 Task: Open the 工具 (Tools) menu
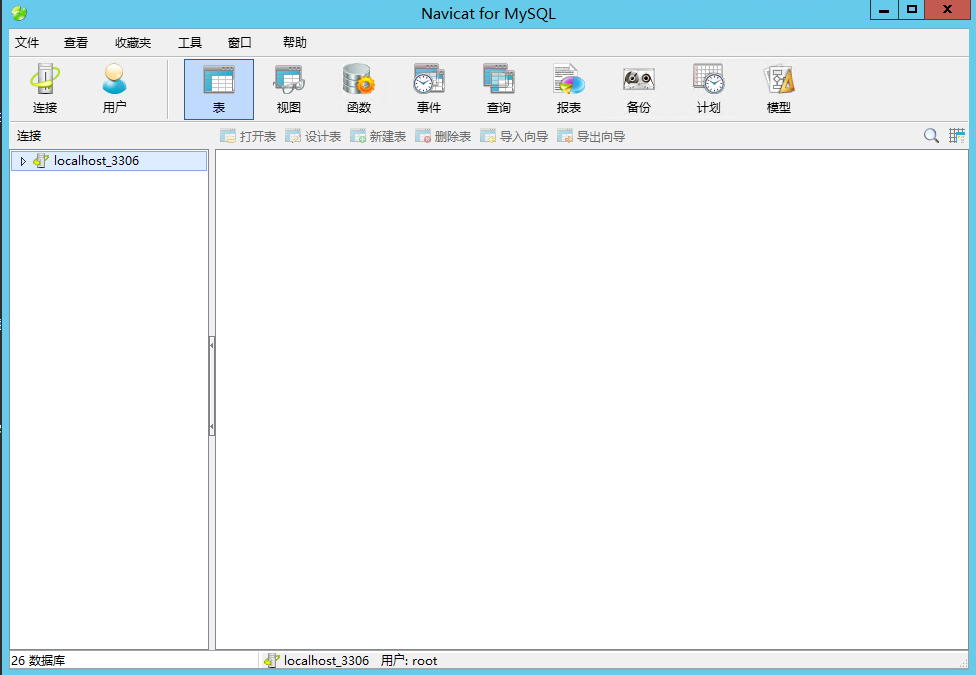tap(189, 42)
